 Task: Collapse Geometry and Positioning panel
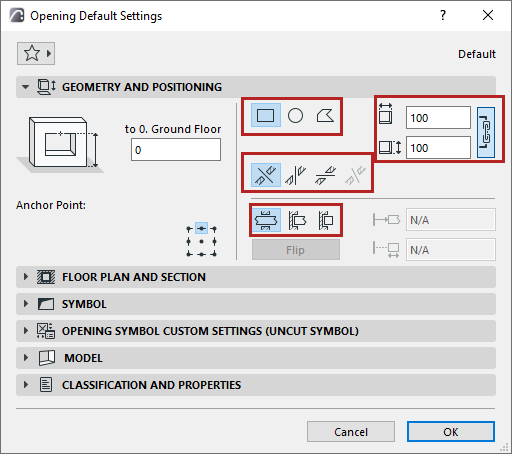[x=26, y=87]
